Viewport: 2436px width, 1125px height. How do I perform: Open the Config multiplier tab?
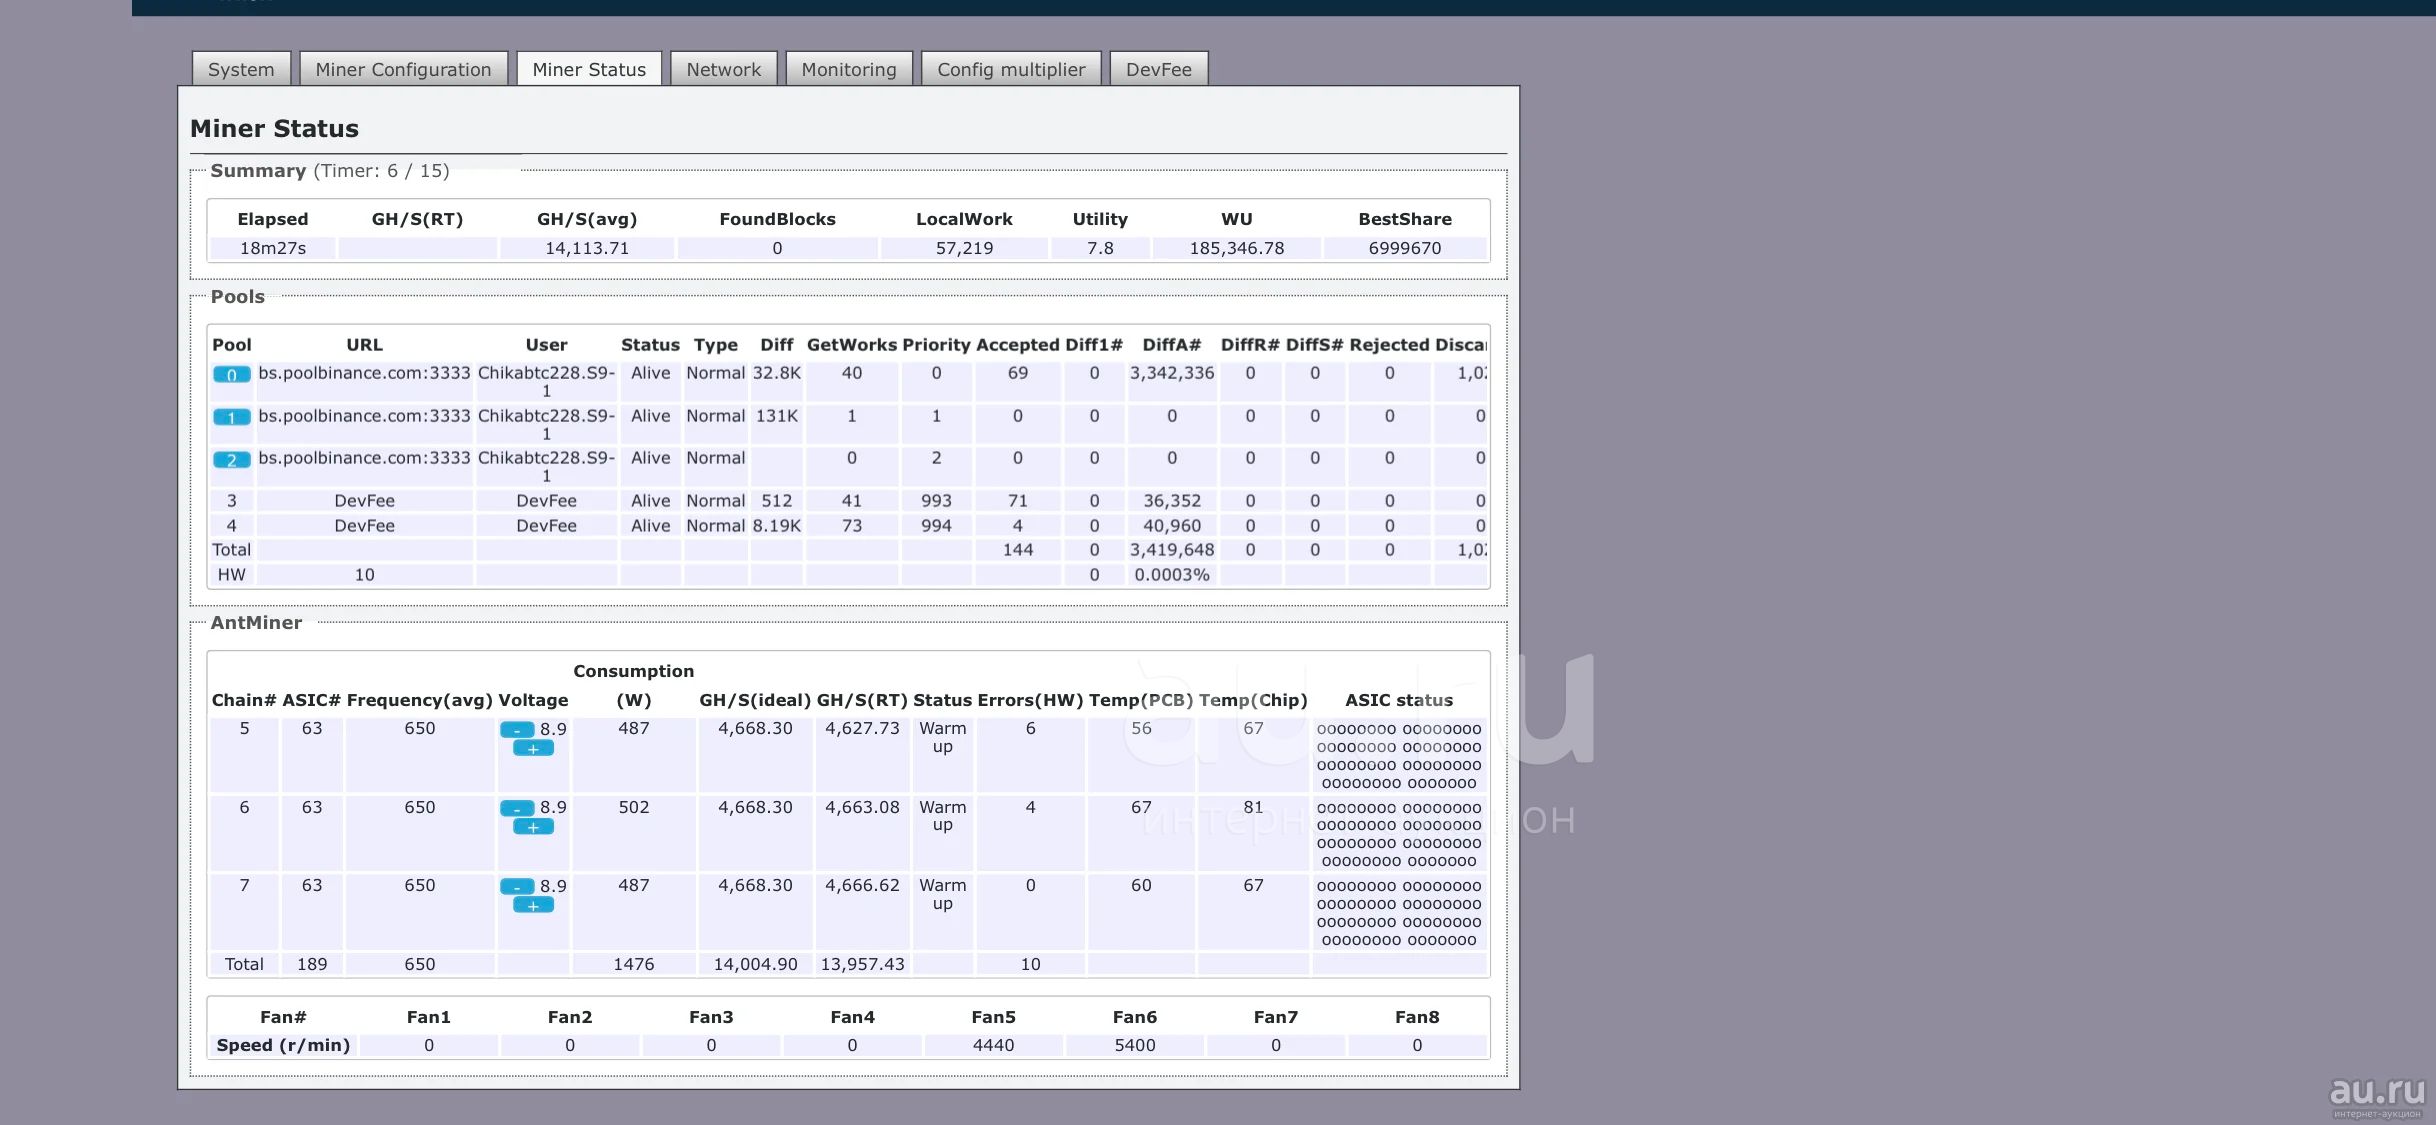(1011, 69)
